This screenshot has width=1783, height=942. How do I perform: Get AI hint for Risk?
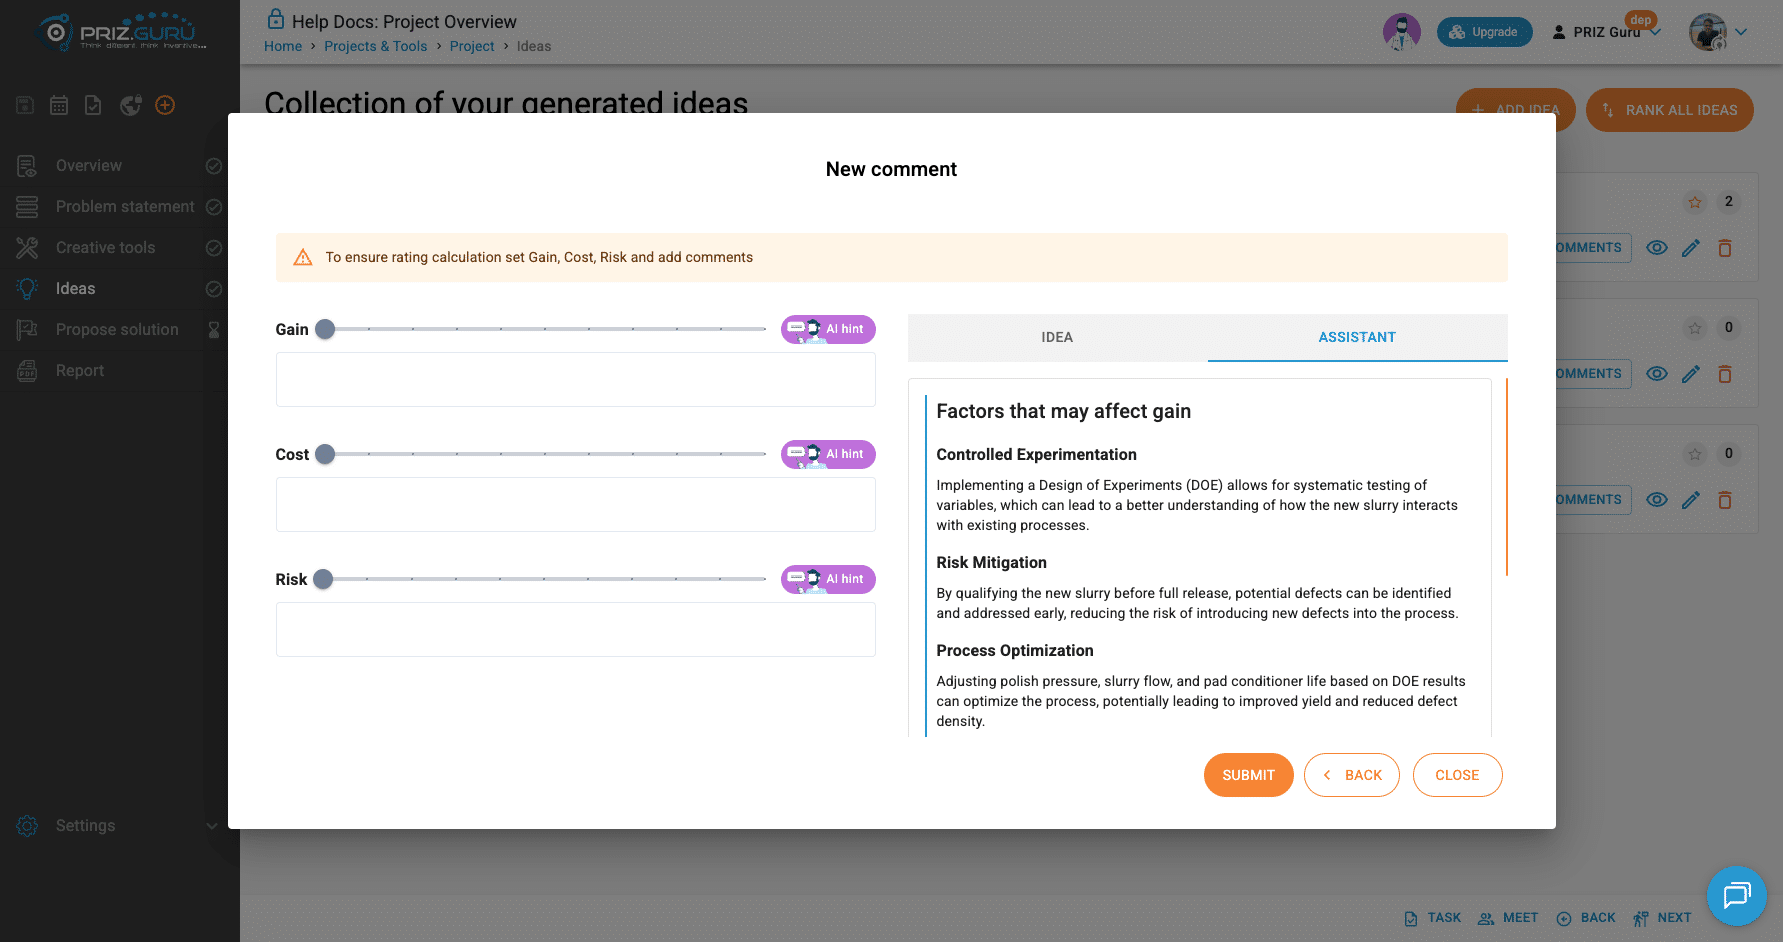(x=828, y=579)
